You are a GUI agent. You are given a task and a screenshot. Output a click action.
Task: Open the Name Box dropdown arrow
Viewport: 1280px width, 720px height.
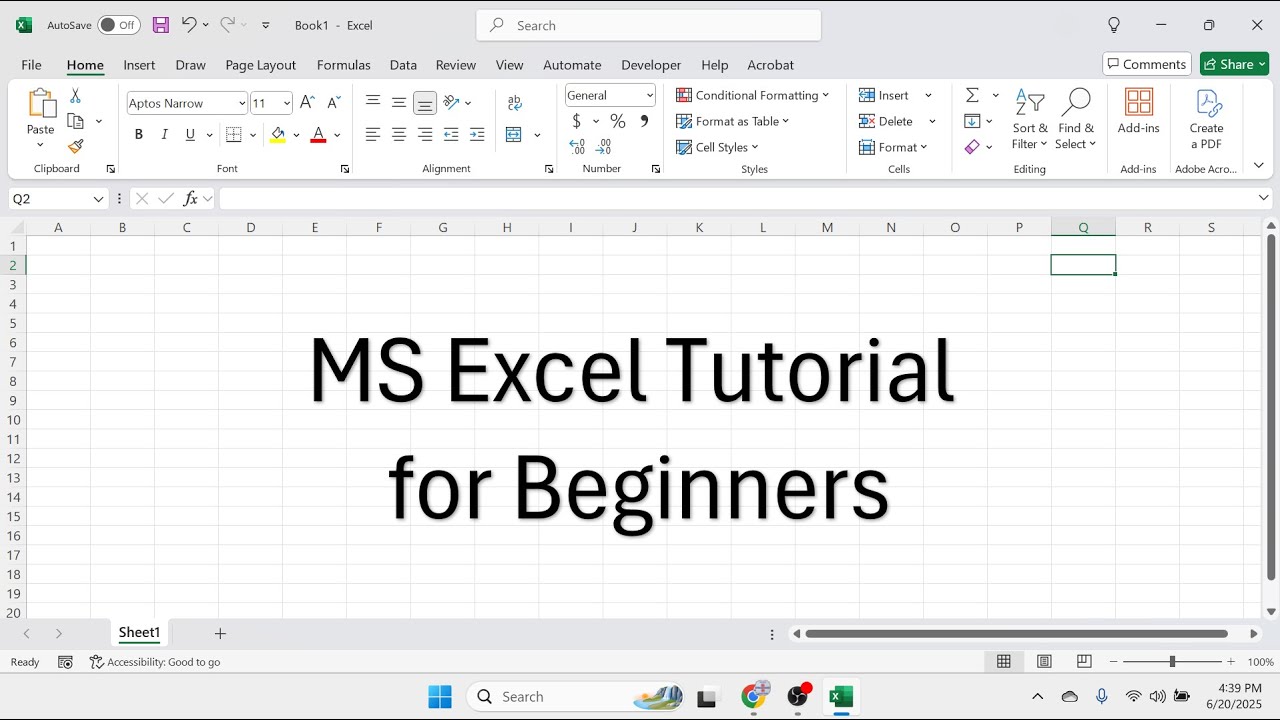(98, 199)
